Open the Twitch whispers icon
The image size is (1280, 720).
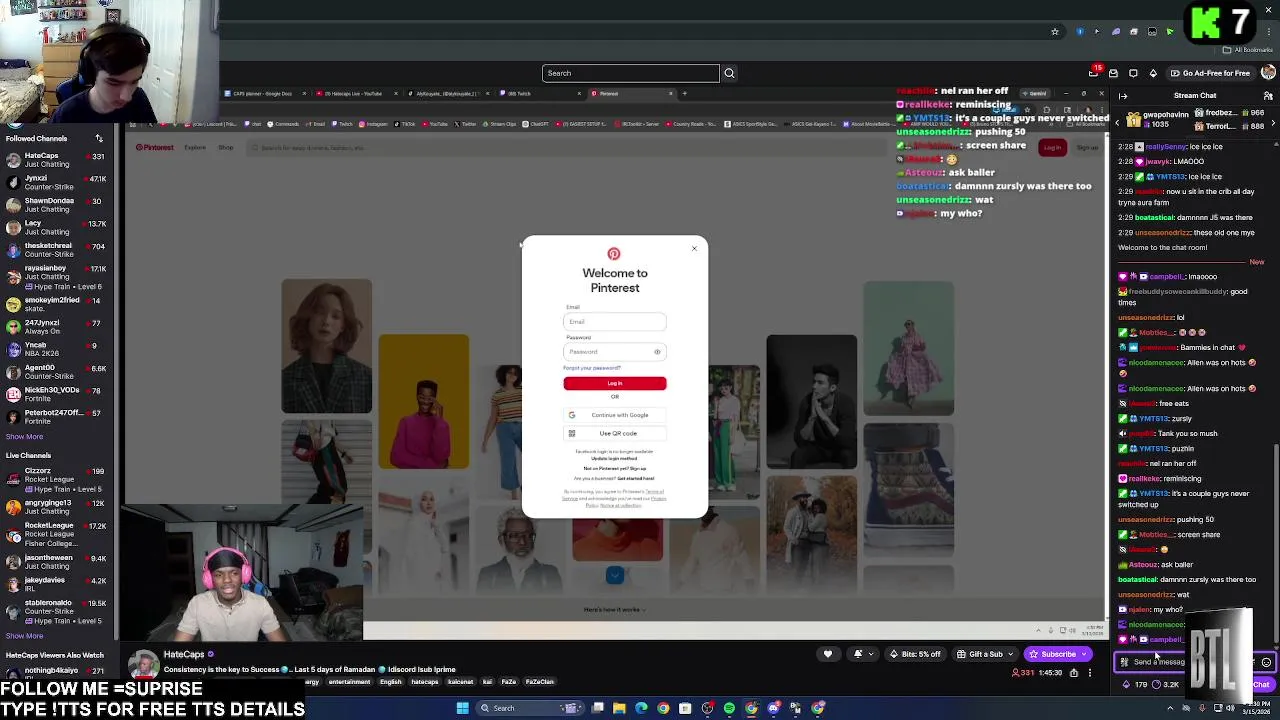pos(1133,73)
